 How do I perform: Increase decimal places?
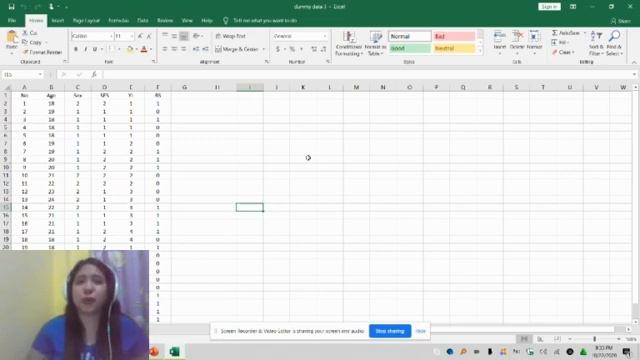pos(314,49)
